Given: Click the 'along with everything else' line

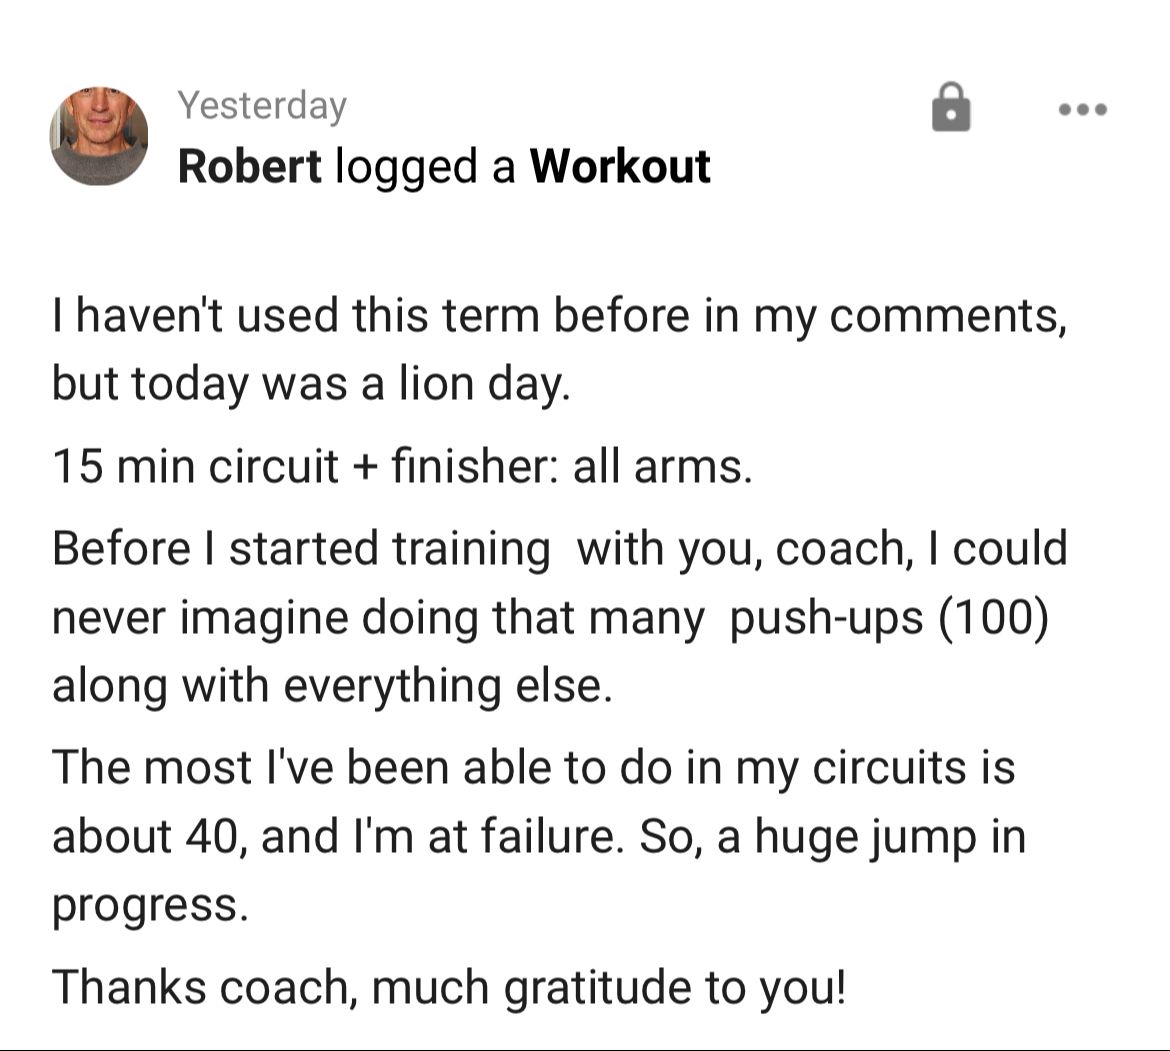Looking at the screenshot, I should pyautogui.click(x=332, y=686).
